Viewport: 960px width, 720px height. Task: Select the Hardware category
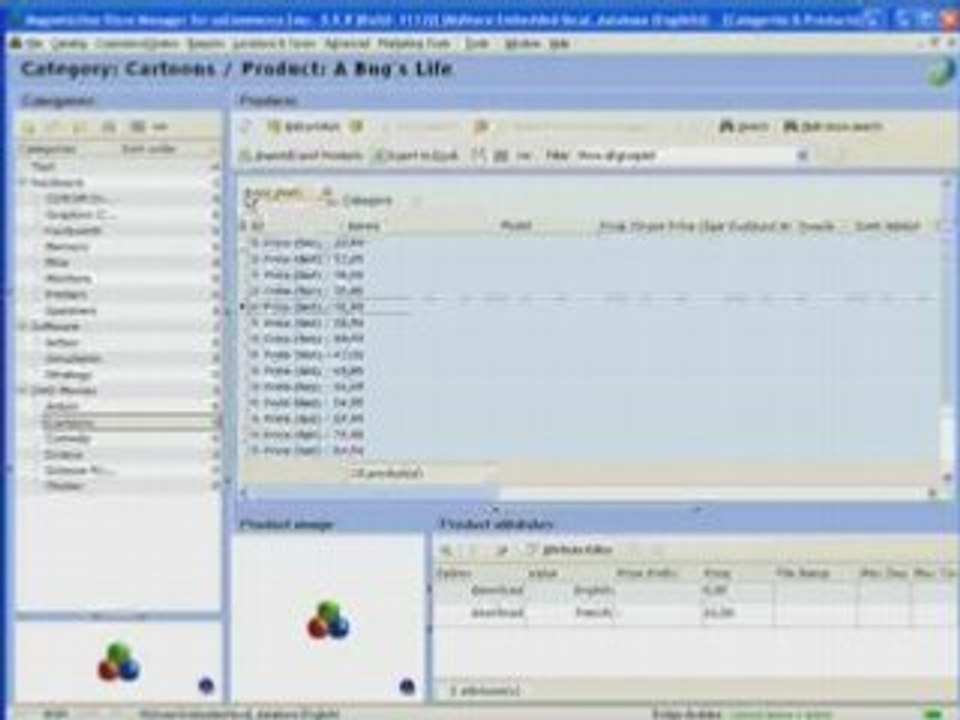coord(57,182)
